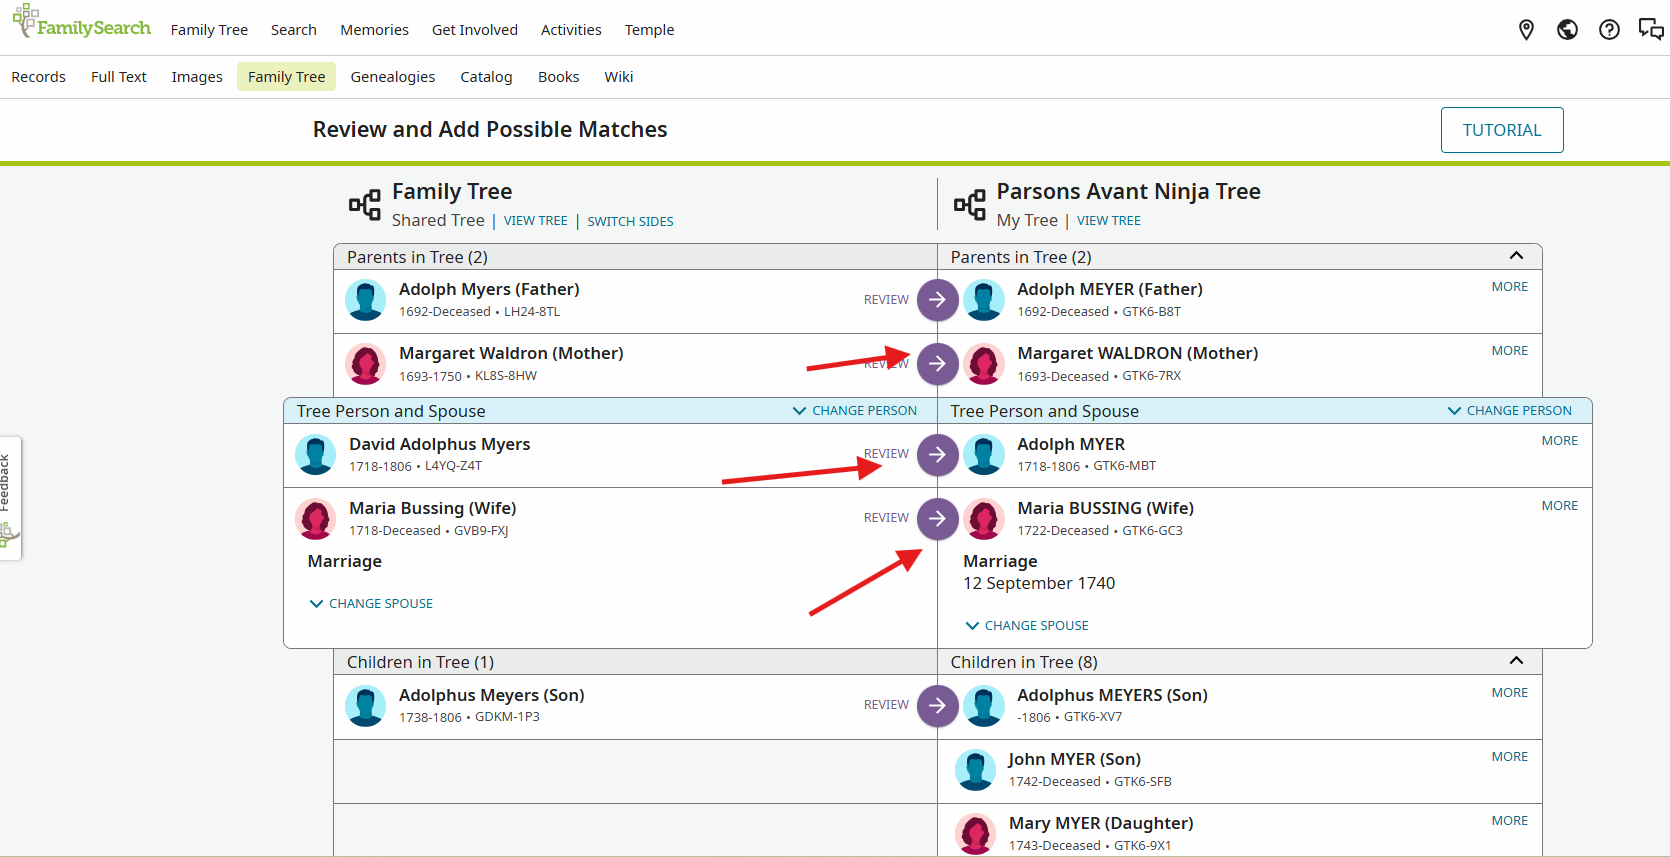Screen dimensions: 1670x857
Task: Collapse the Parents in Tree section
Action: tap(1516, 256)
